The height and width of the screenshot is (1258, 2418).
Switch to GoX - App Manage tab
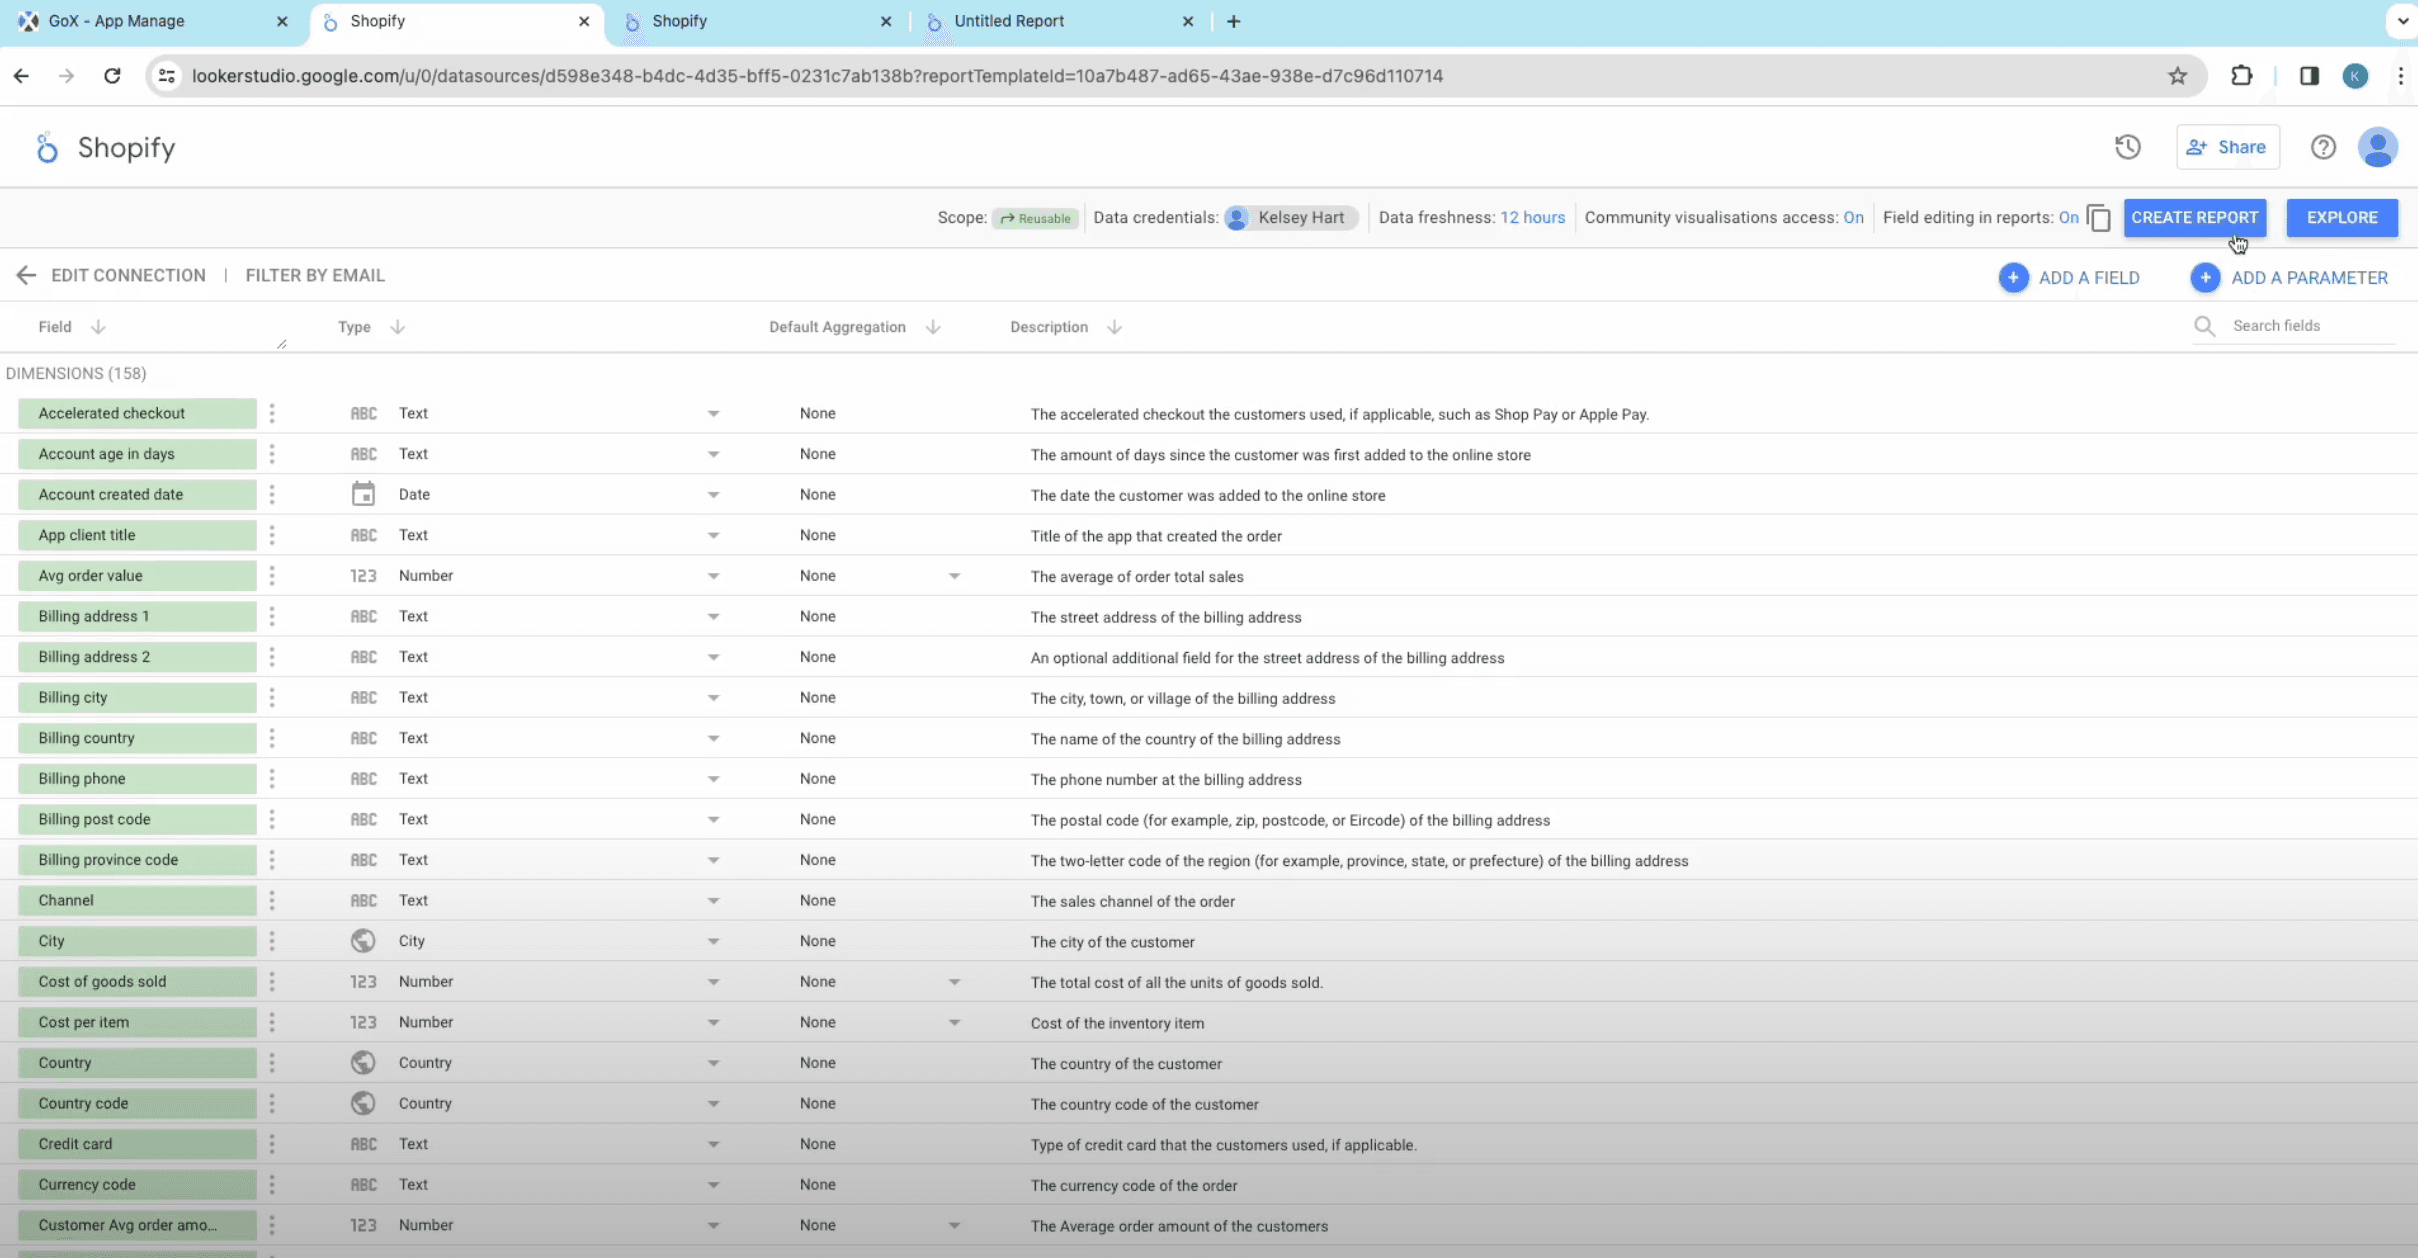[116, 21]
